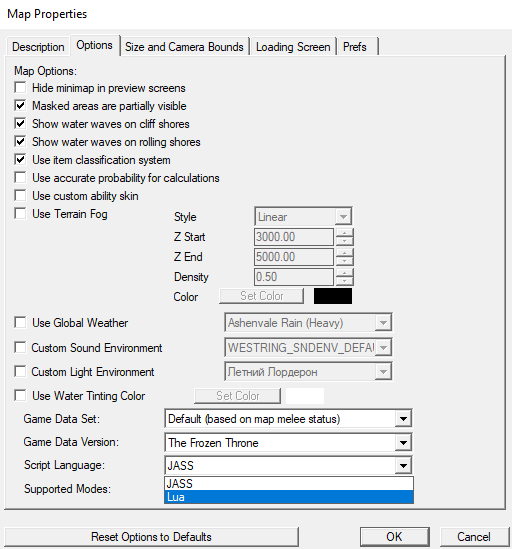512x549 pixels.
Task: Toggle Show water waves on rolling shores
Action: point(20,141)
